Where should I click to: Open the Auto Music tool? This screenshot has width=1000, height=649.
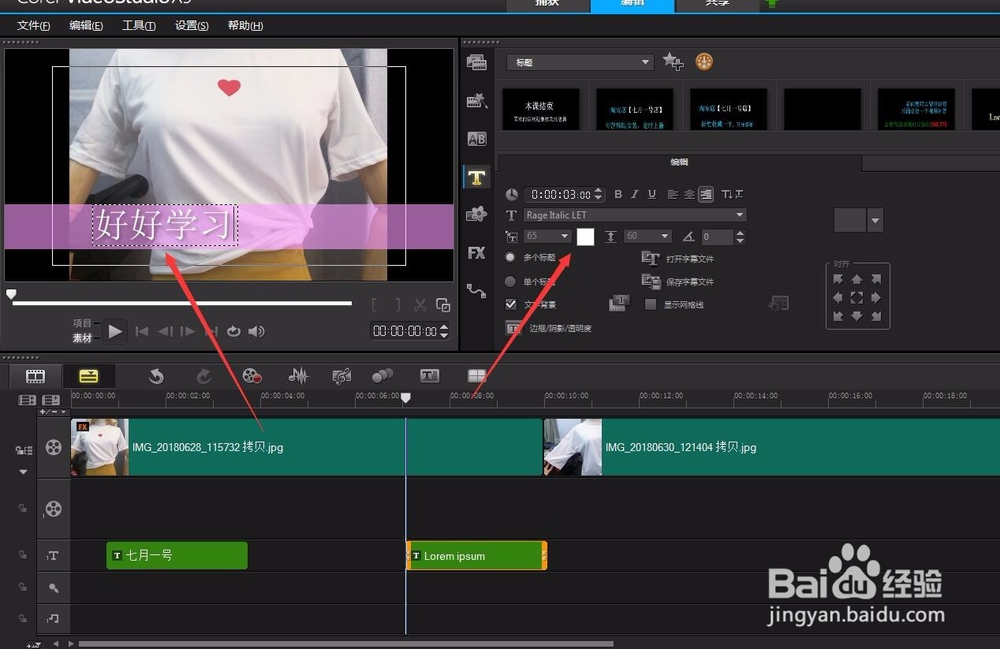click(x=342, y=376)
